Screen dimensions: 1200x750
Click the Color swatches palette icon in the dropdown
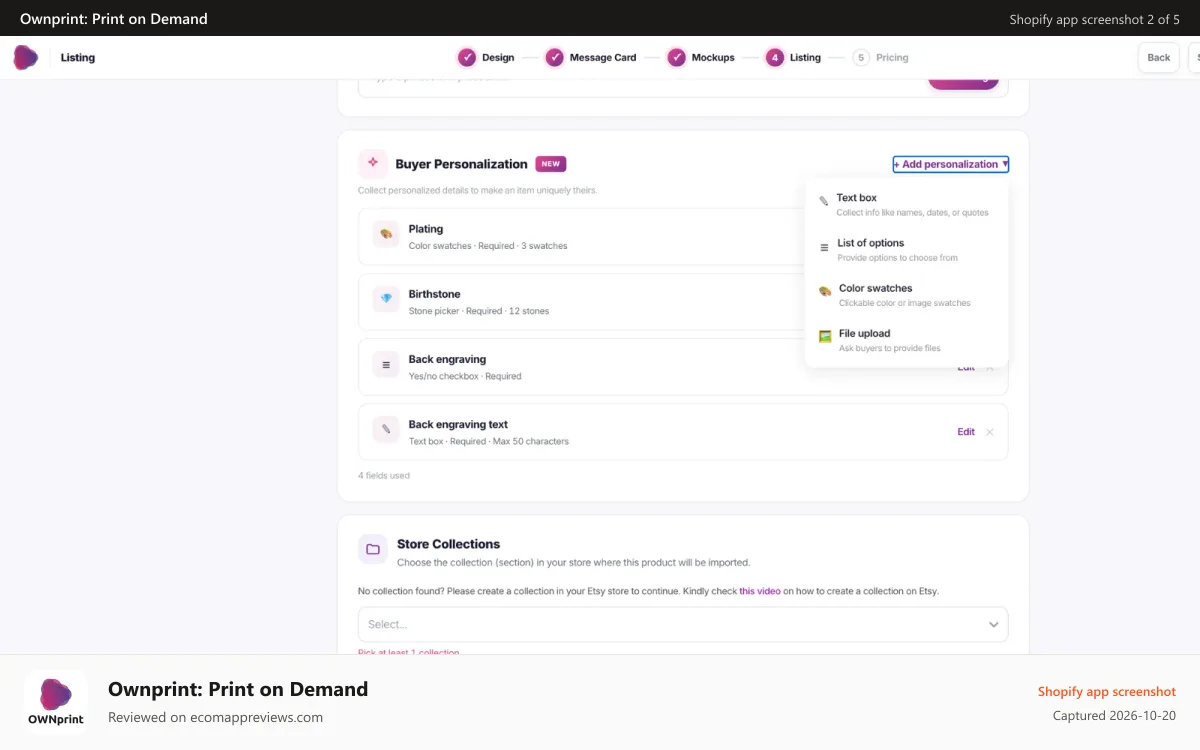(825, 291)
